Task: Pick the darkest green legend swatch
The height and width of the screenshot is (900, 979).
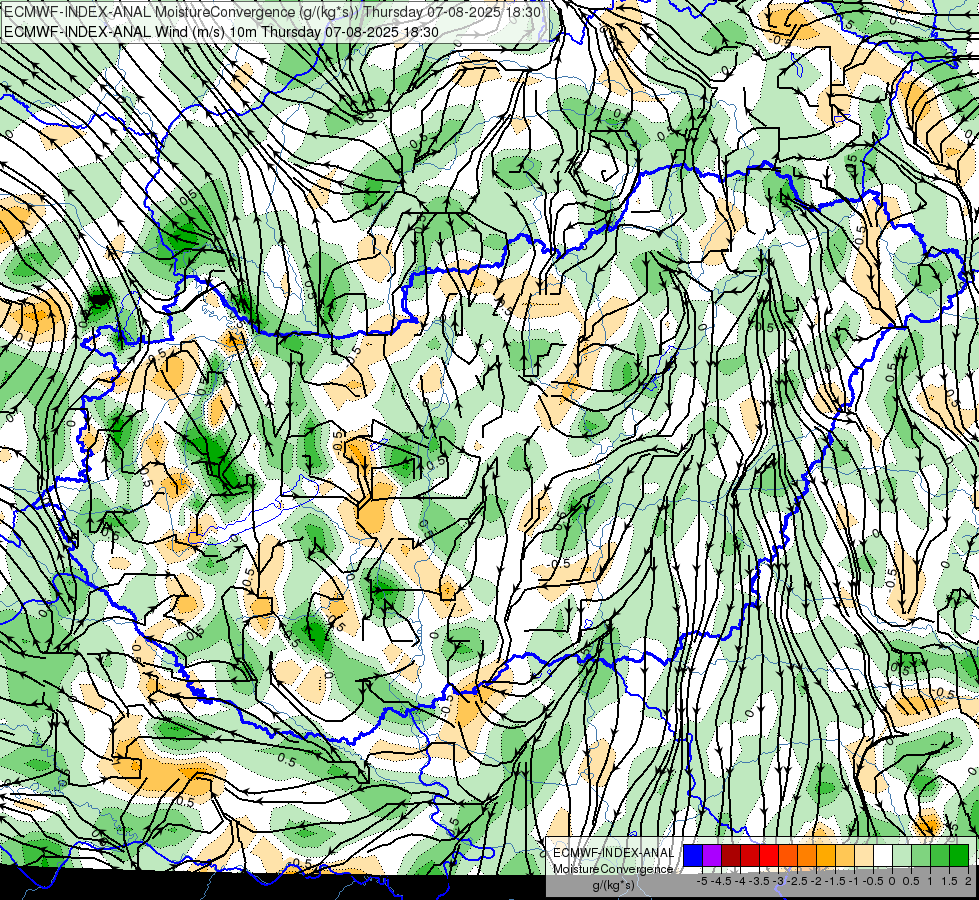Action: (x=959, y=855)
